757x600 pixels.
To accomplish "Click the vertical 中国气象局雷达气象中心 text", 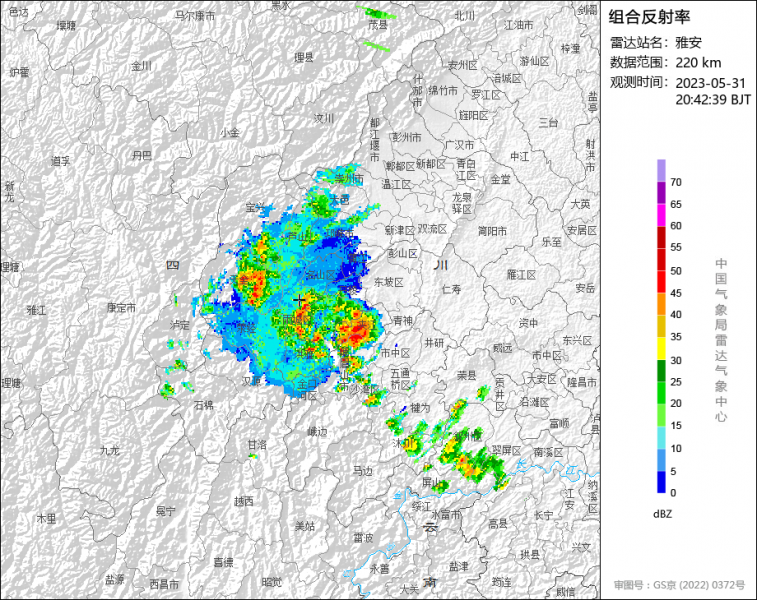I will 720,340.
